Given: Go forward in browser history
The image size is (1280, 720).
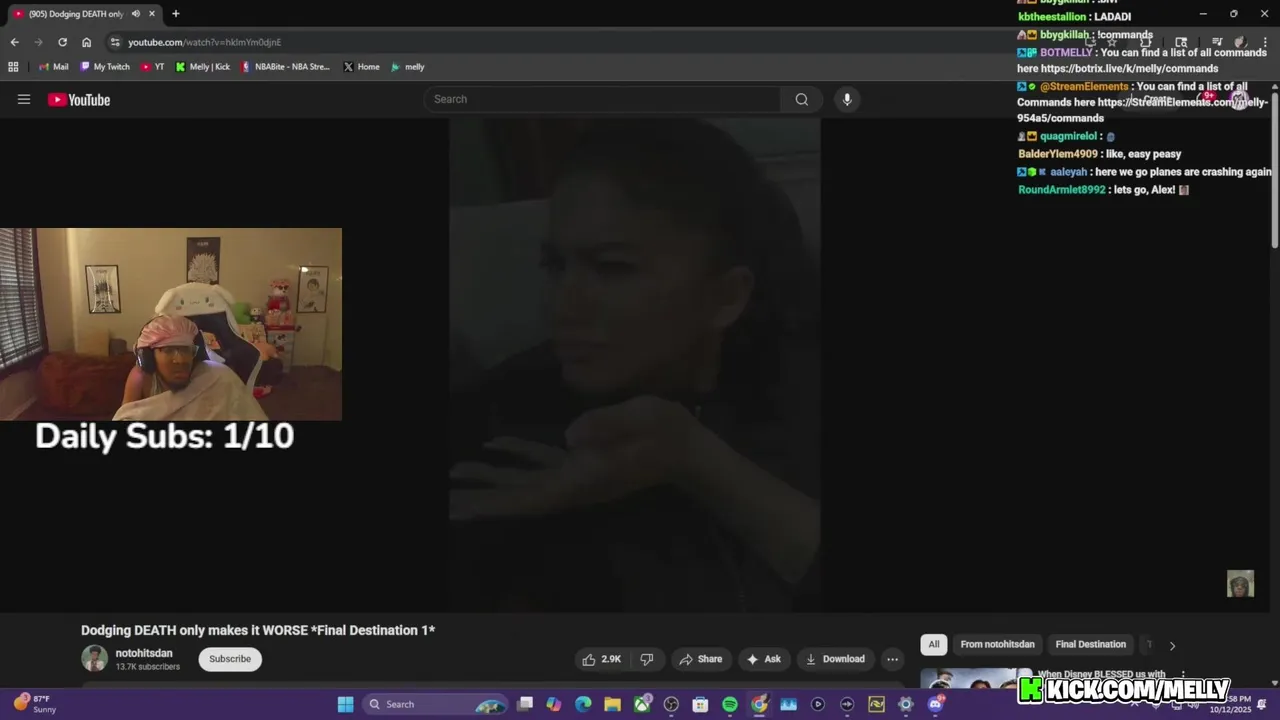Looking at the screenshot, I should pyautogui.click(x=38, y=42).
